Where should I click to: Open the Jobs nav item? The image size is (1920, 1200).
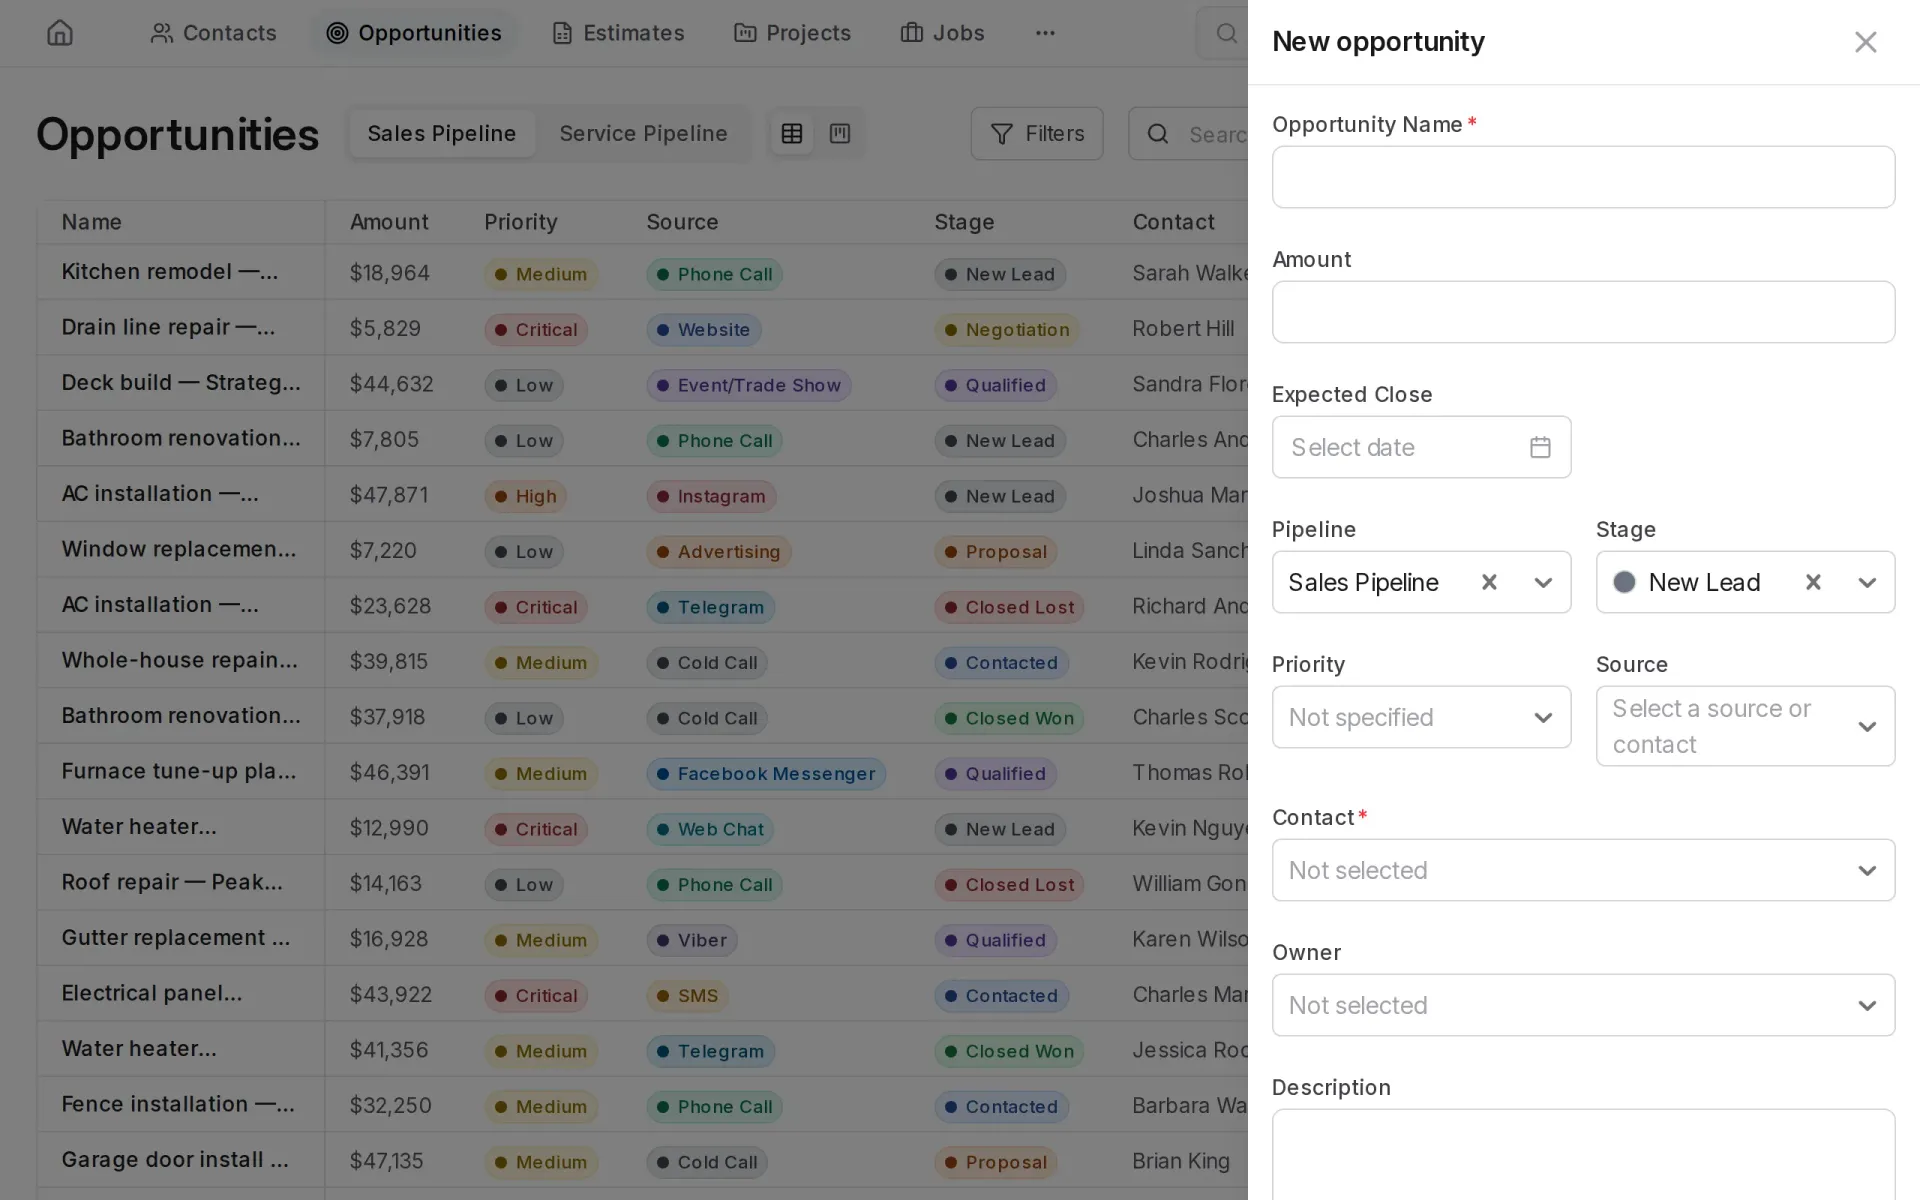click(943, 33)
